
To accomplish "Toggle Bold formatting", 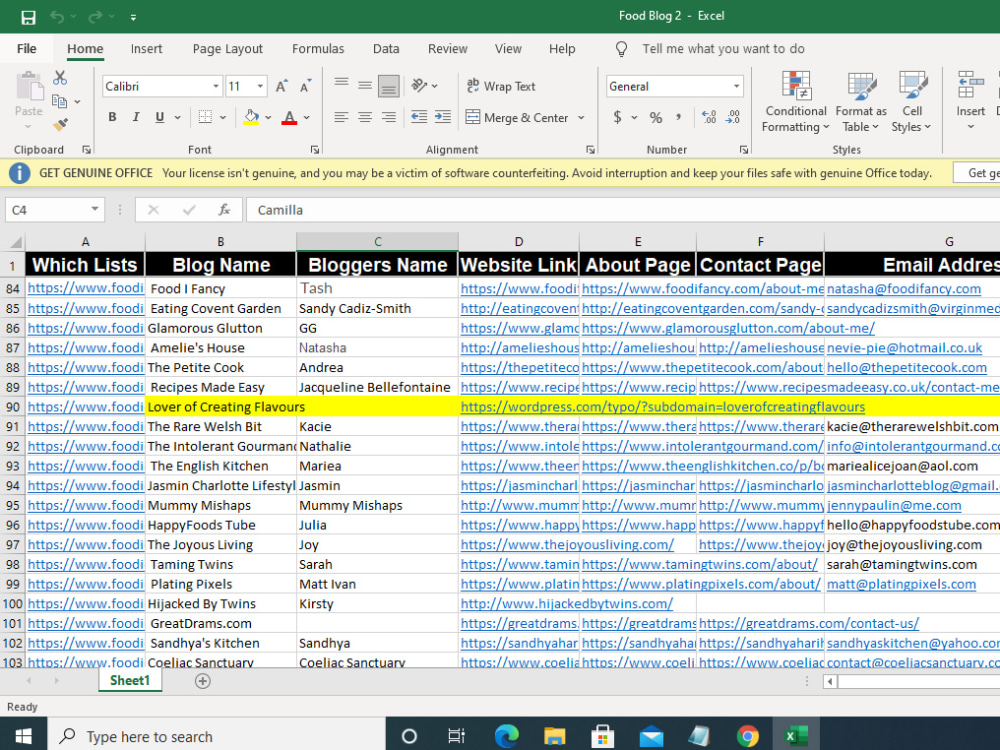I will (112, 117).
